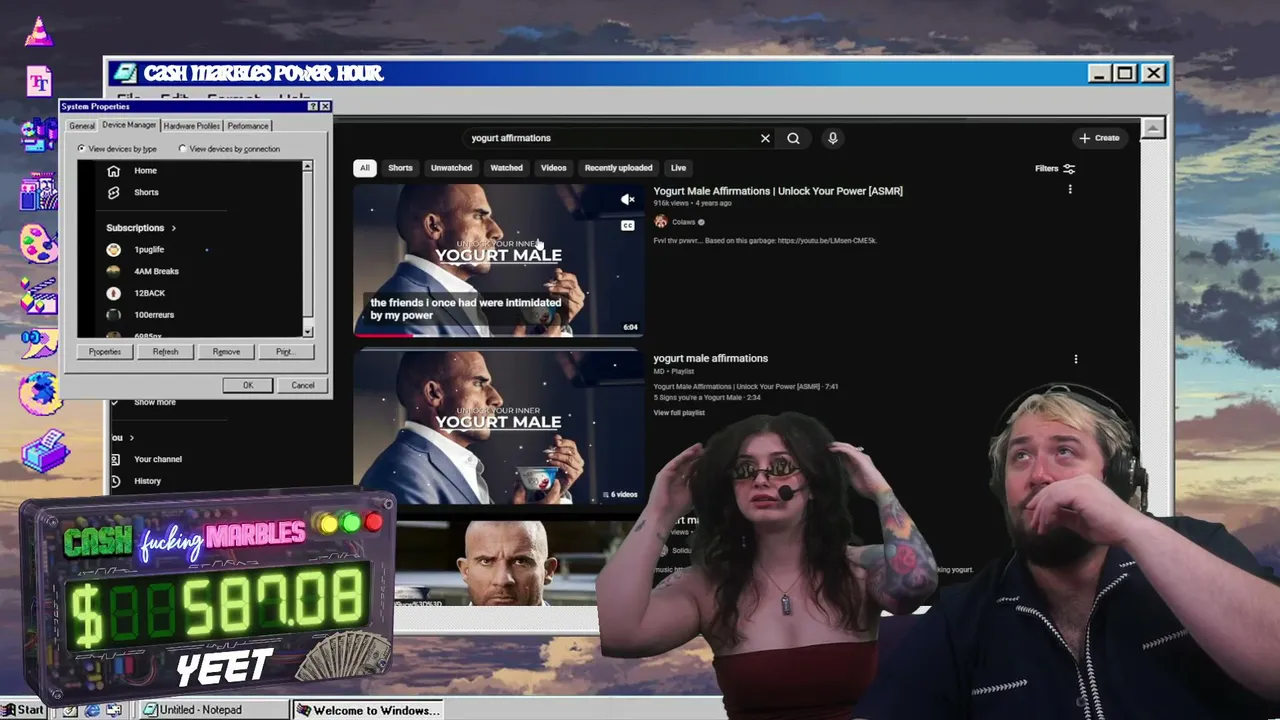Expand Show more in the sidebar
The width and height of the screenshot is (1280, 720).
[154, 402]
